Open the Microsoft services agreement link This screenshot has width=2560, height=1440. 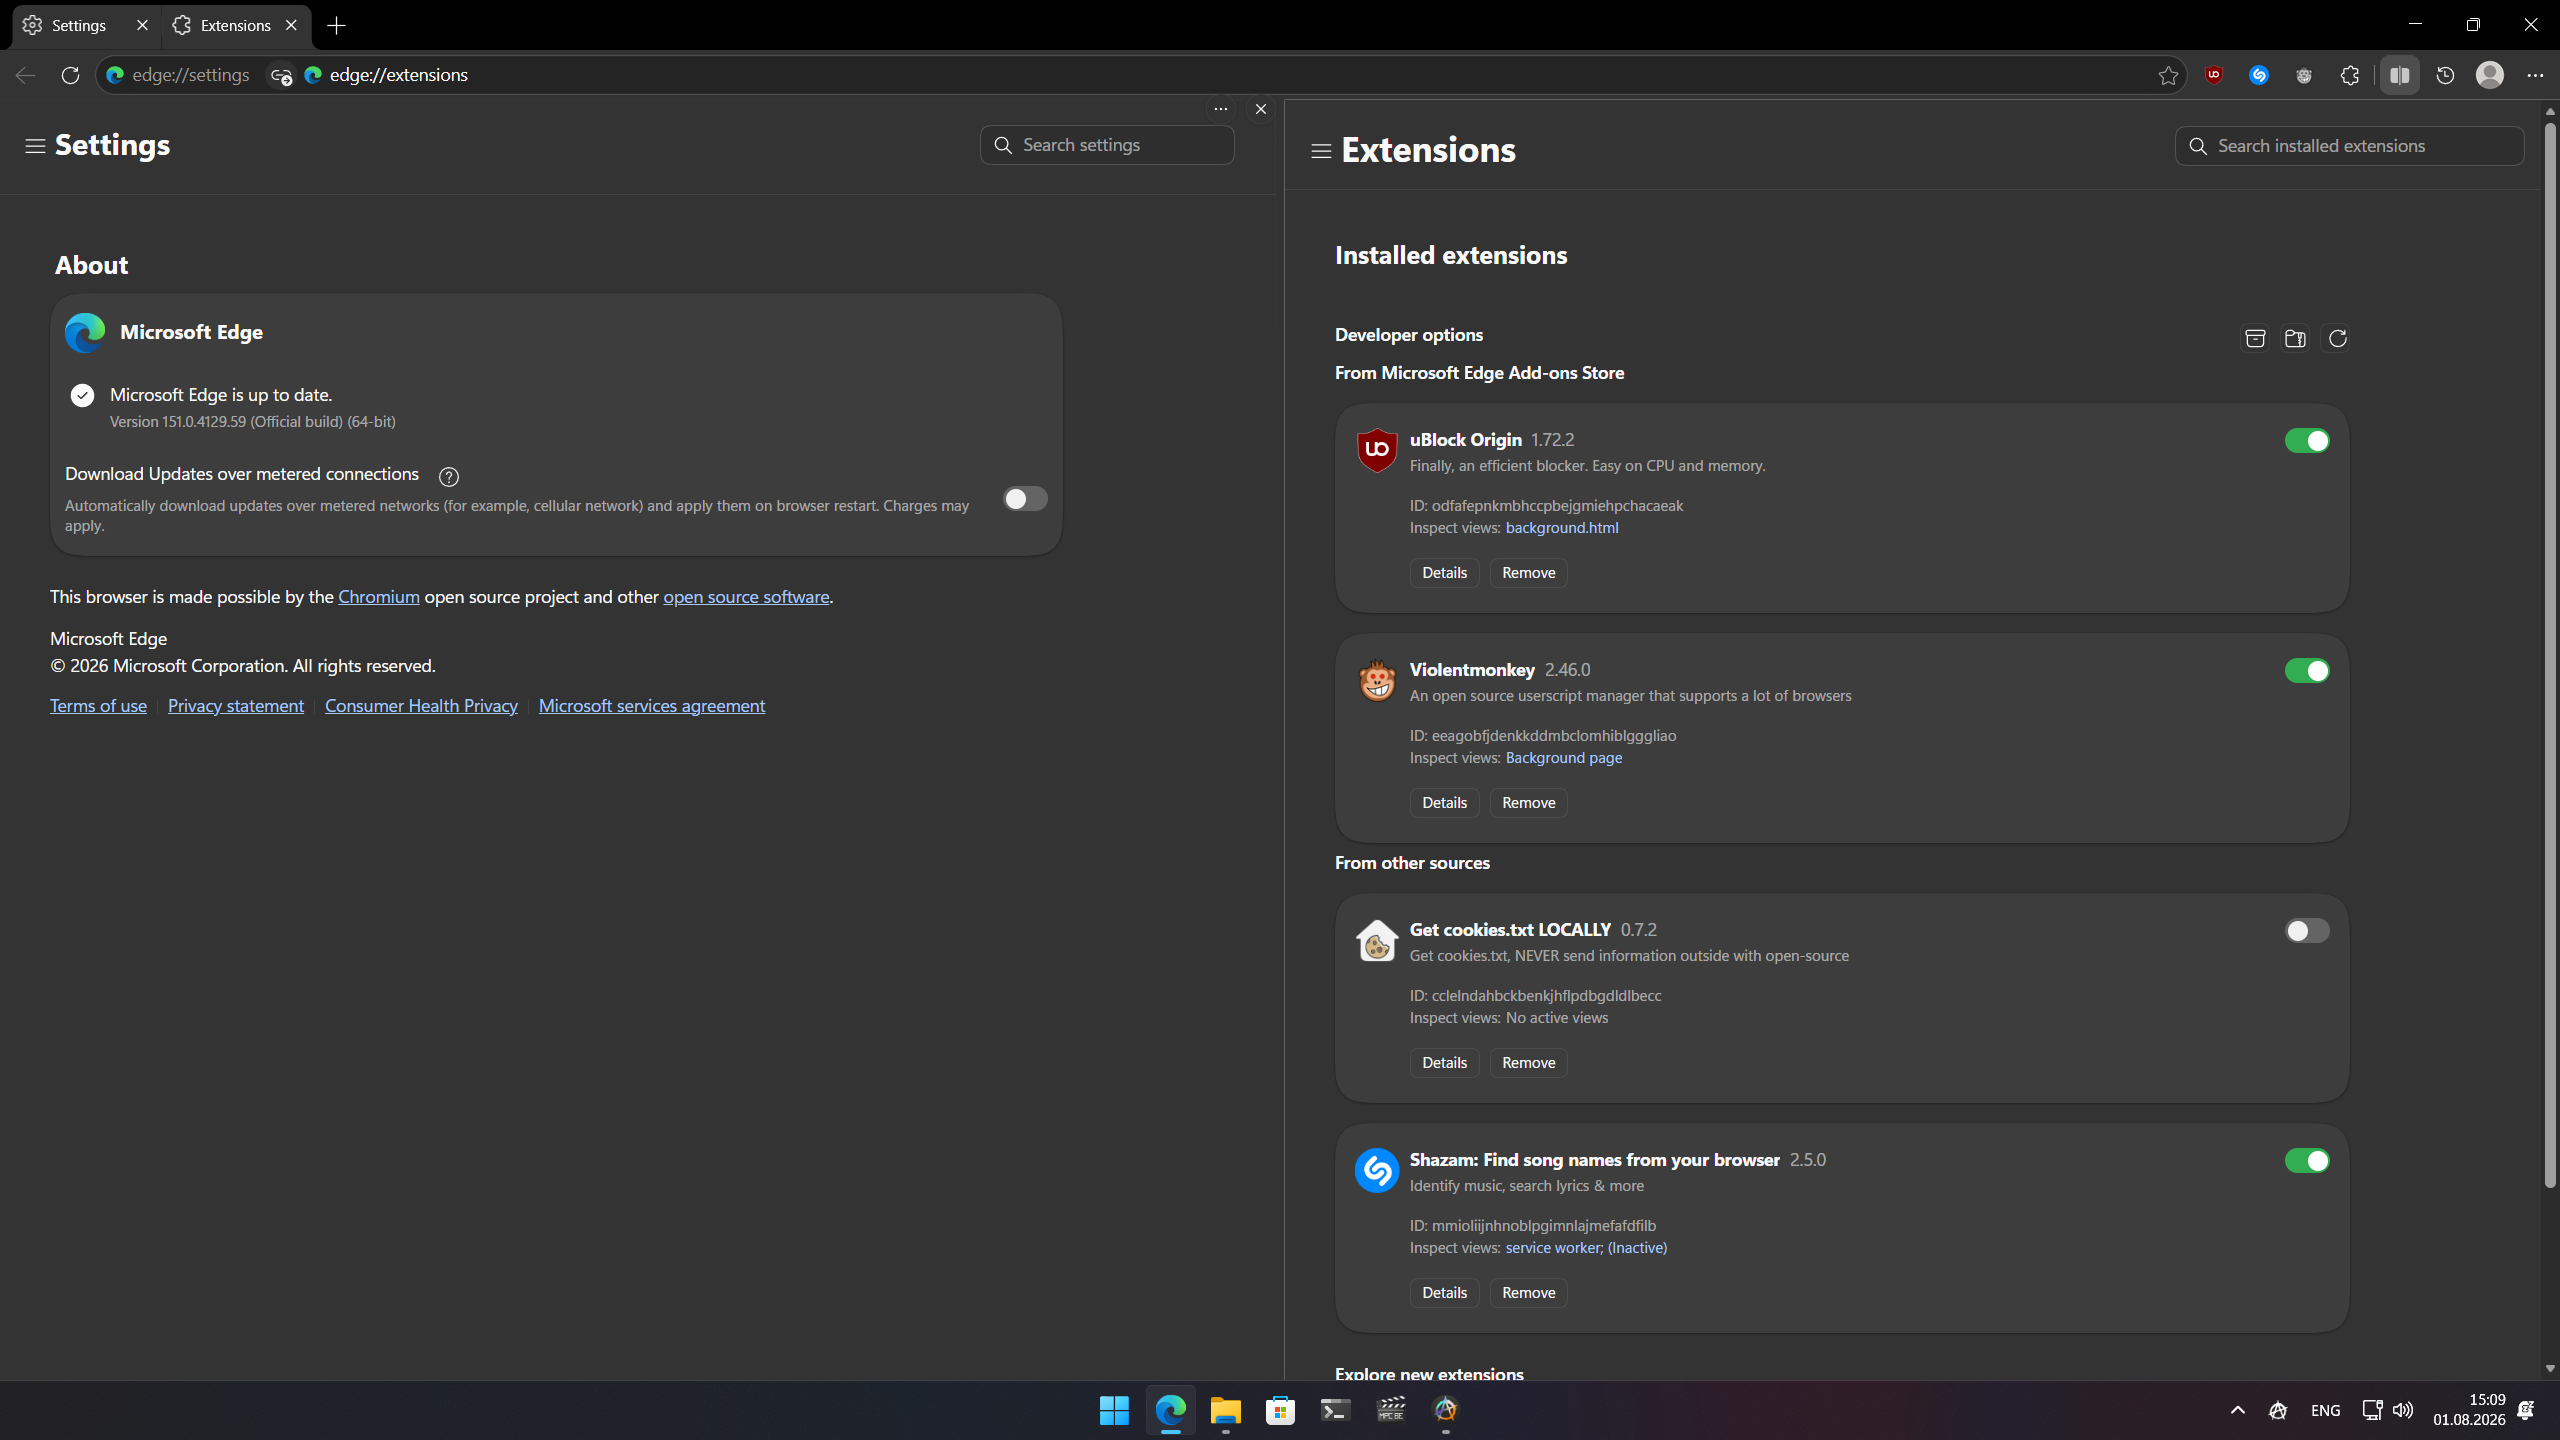point(652,706)
